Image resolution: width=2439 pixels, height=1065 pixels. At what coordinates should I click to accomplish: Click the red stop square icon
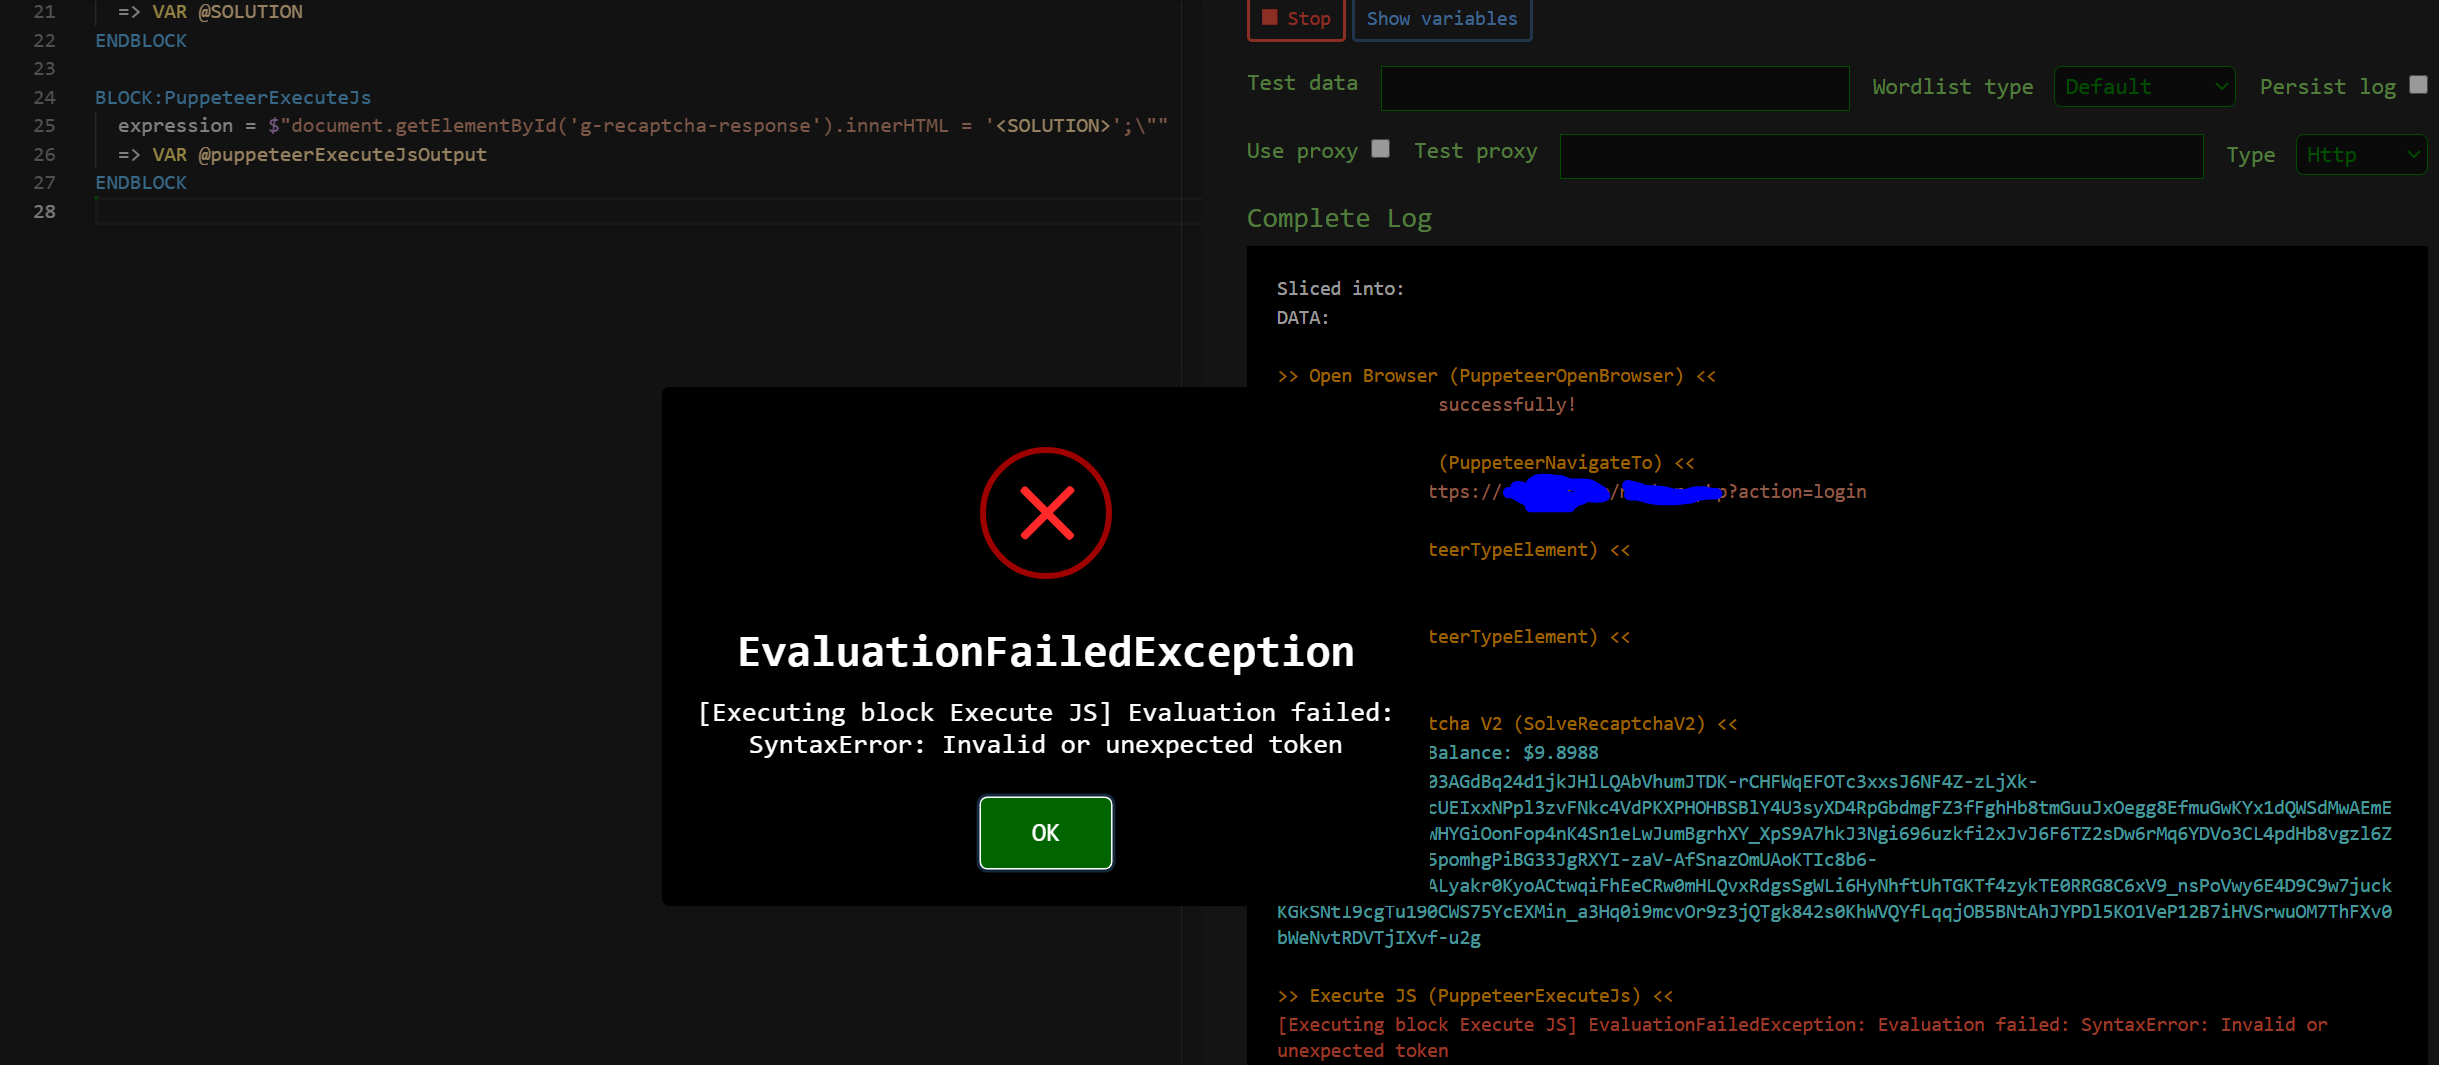tap(1270, 17)
